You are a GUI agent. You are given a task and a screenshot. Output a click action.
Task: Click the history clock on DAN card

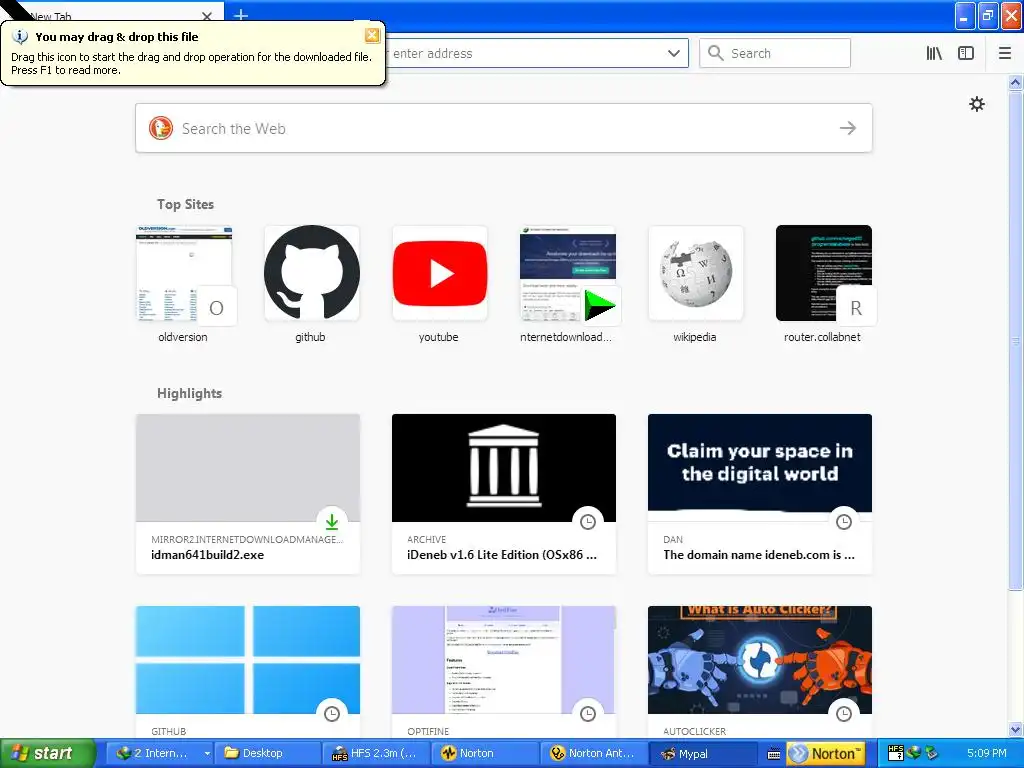(844, 522)
